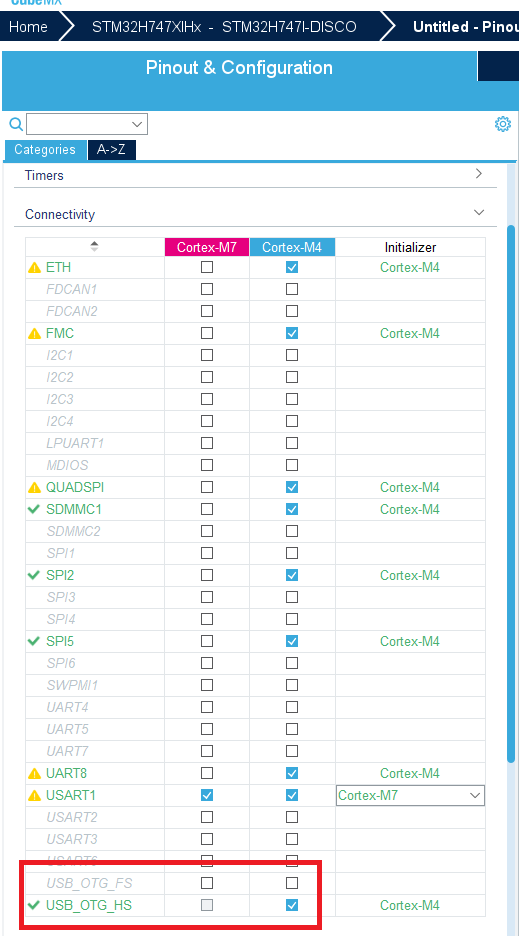Screen dimensions: 519x936
Task: Click the STM32H747XIHx breadcrumb
Action: point(224,27)
